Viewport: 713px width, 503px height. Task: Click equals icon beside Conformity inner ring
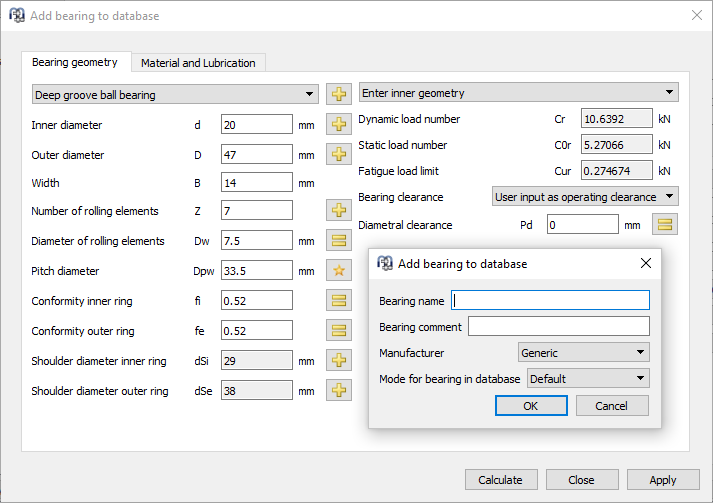pos(340,301)
